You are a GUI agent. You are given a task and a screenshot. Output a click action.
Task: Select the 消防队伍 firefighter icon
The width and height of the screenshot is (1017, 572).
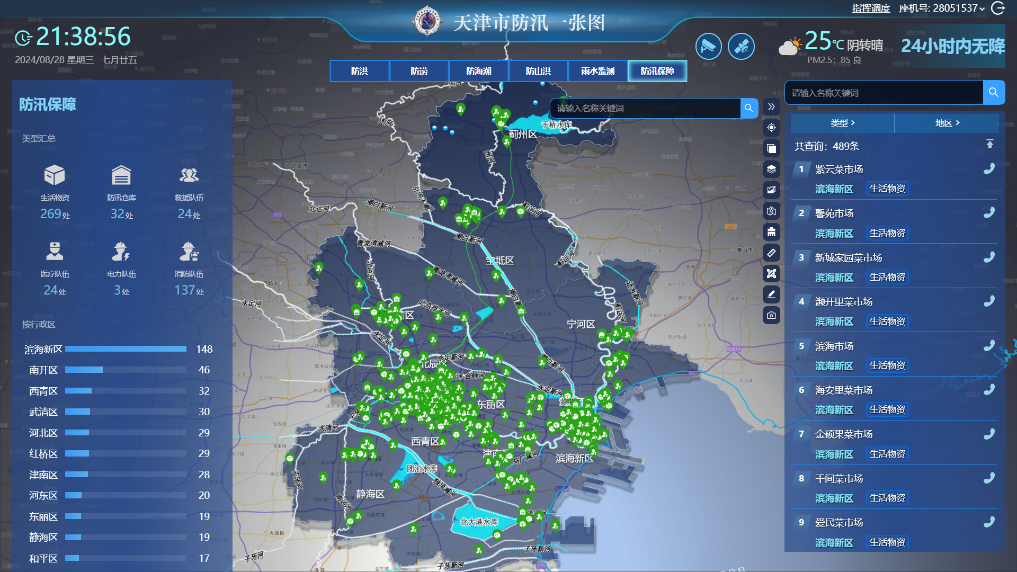(x=189, y=251)
